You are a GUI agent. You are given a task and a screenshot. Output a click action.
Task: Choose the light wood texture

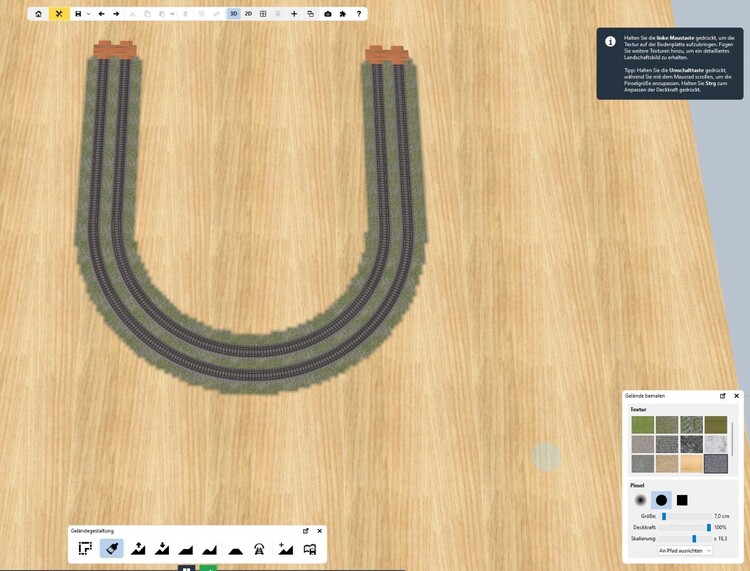coord(691,463)
